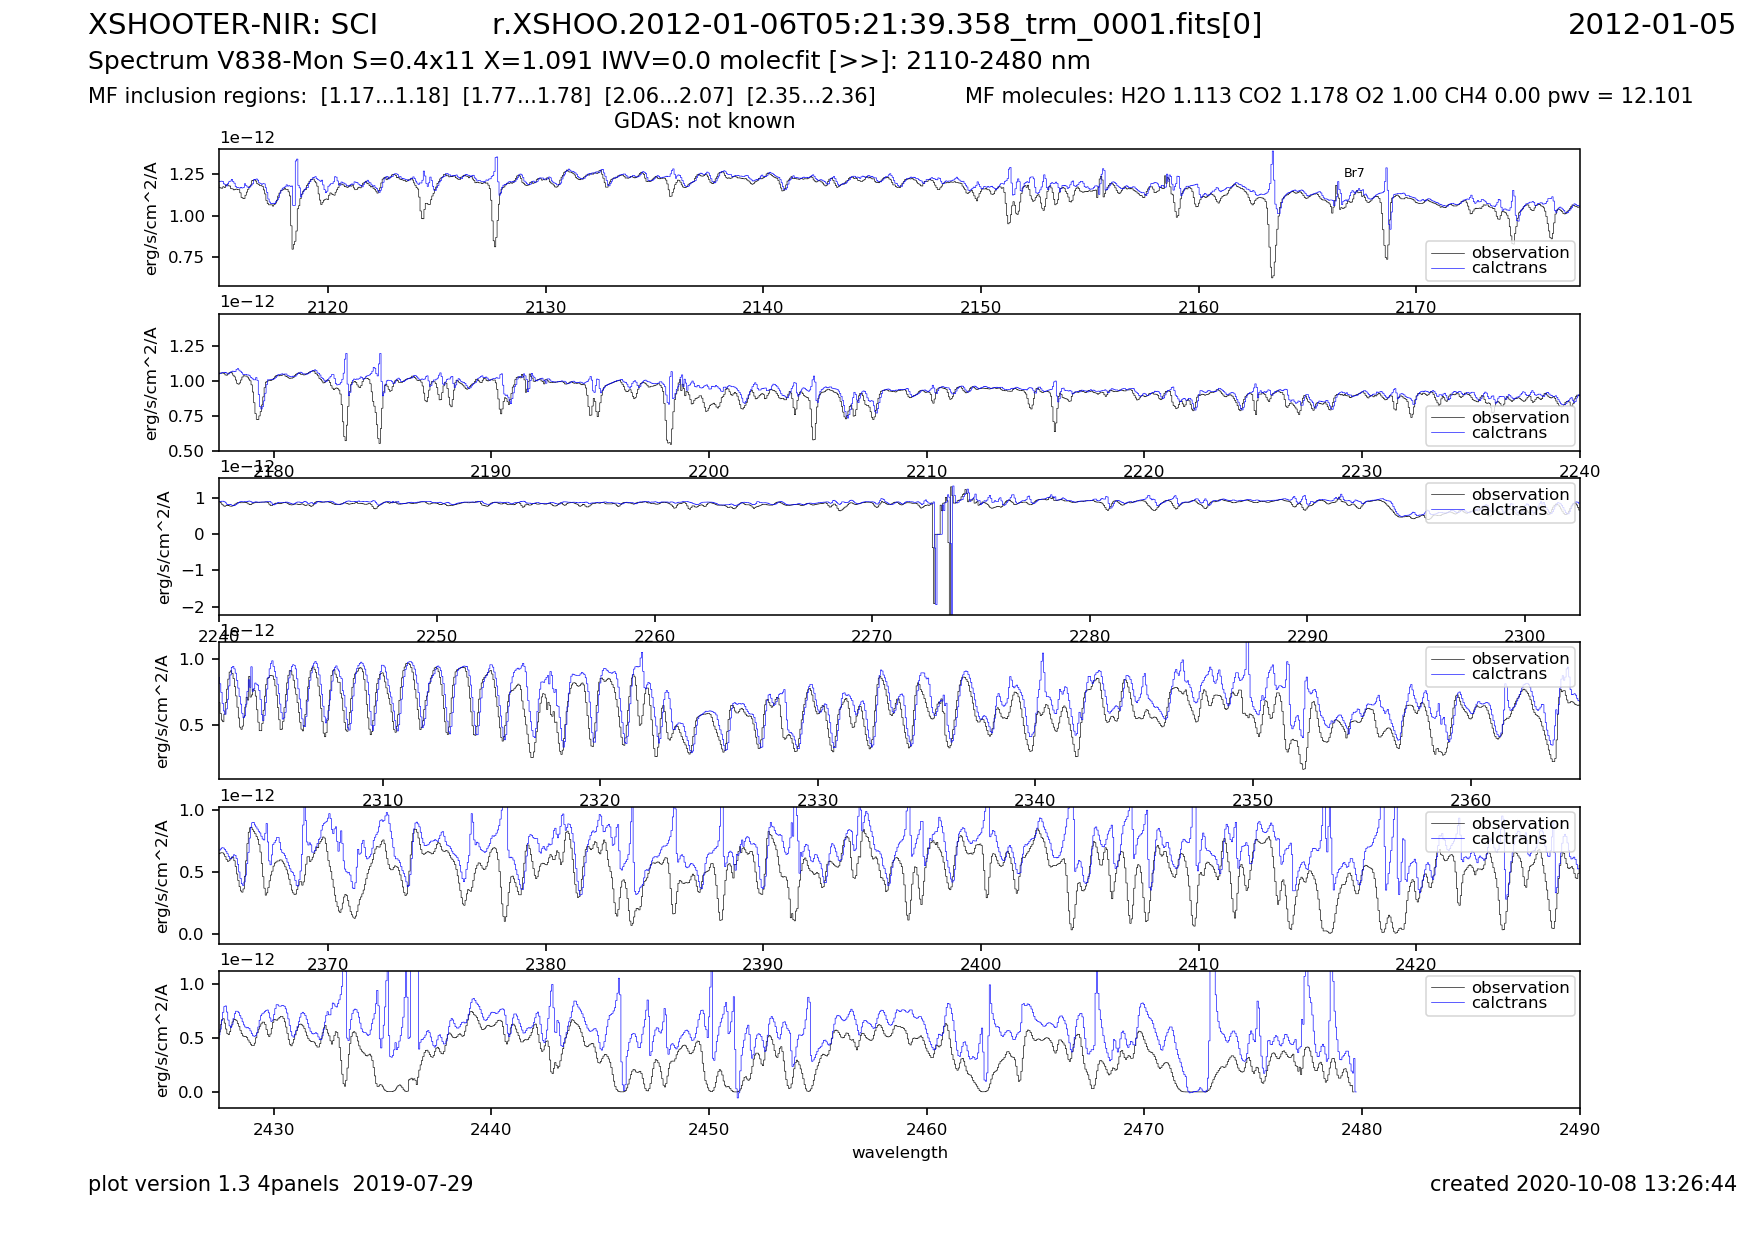Click the MF inclusion regions text
Image resolution: width=1755 pixels, height=1245 pixels.
click(481, 96)
